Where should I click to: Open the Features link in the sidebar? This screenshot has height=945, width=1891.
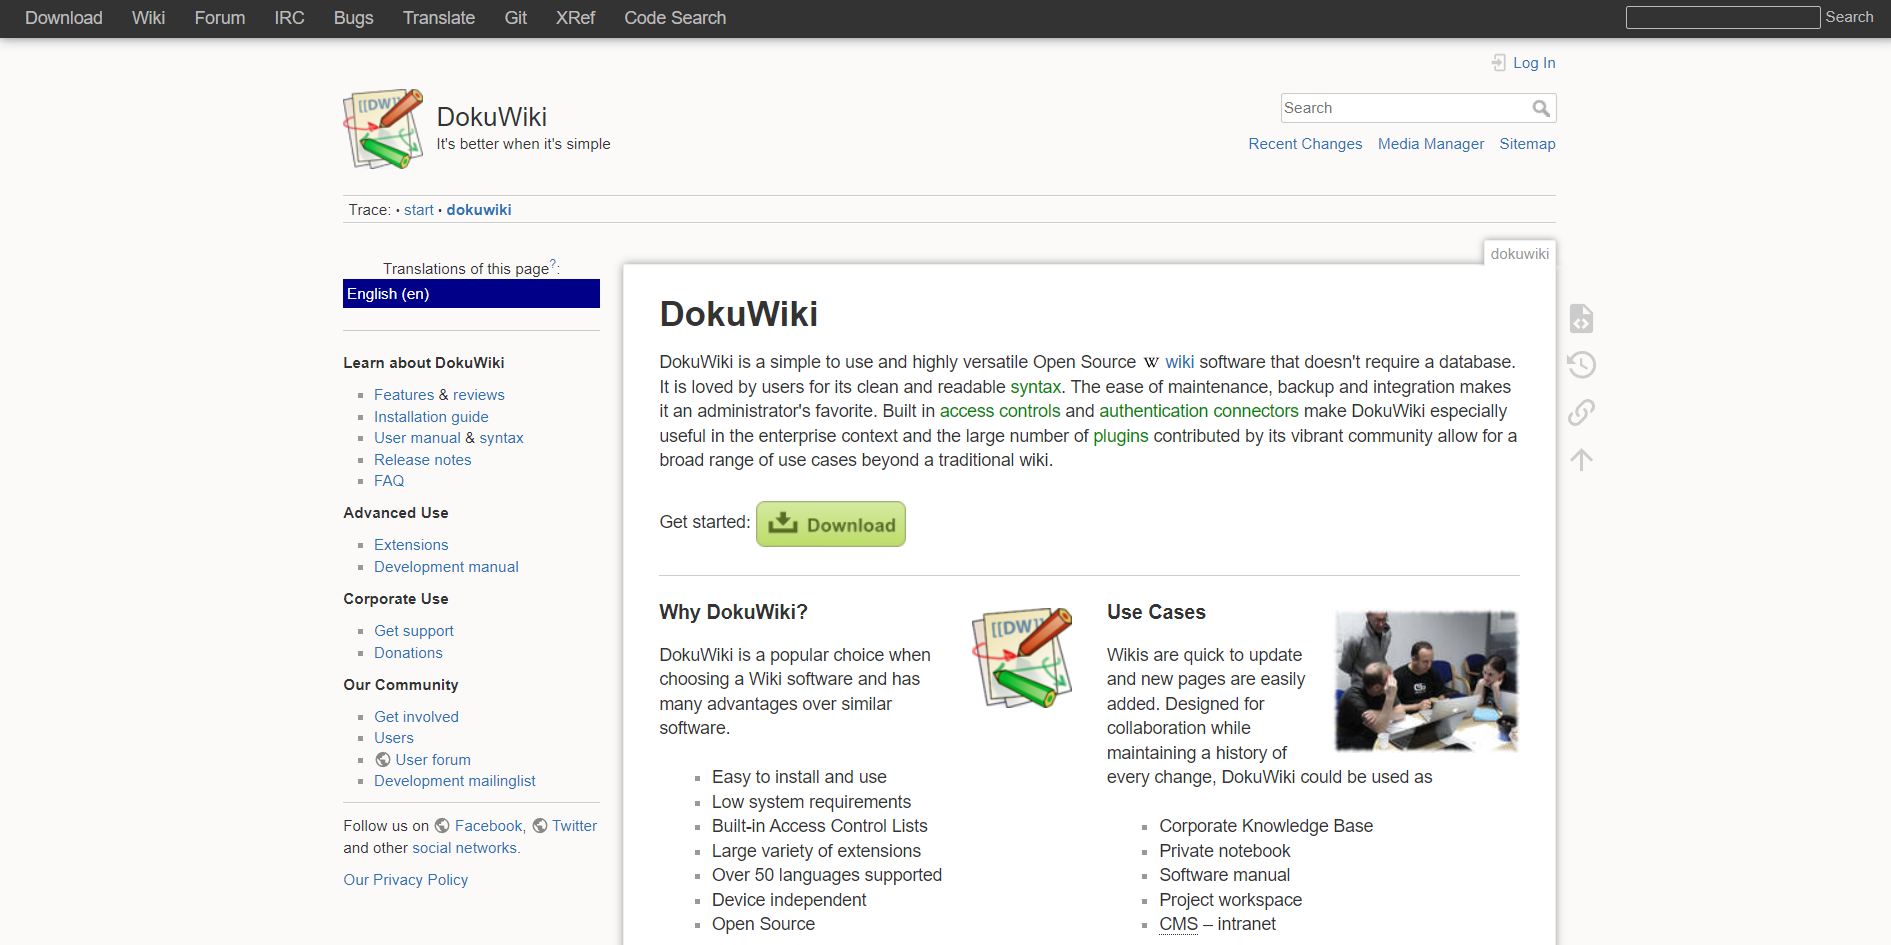(404, 395)
